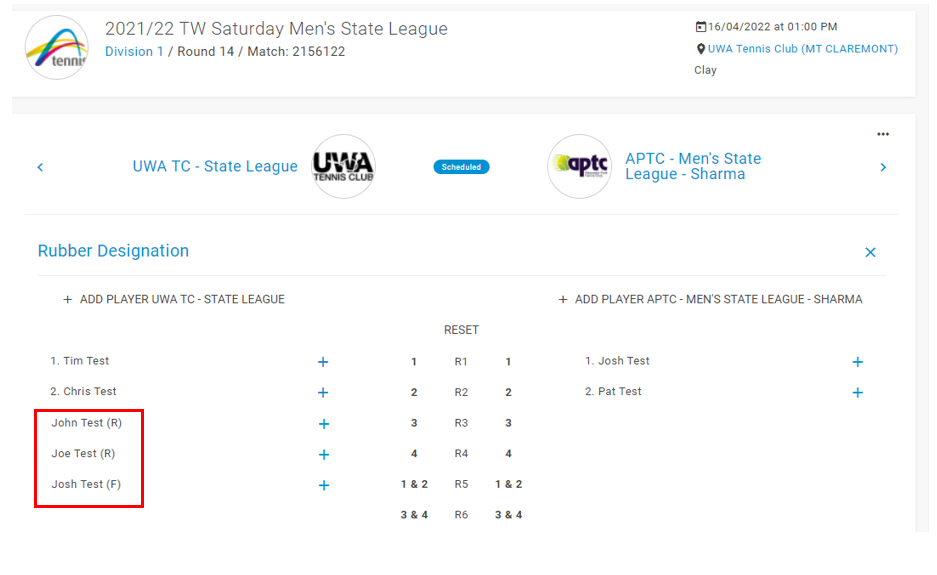Open the Division 1 link
This screenshot has height=575, width=937.
(134, 51)
